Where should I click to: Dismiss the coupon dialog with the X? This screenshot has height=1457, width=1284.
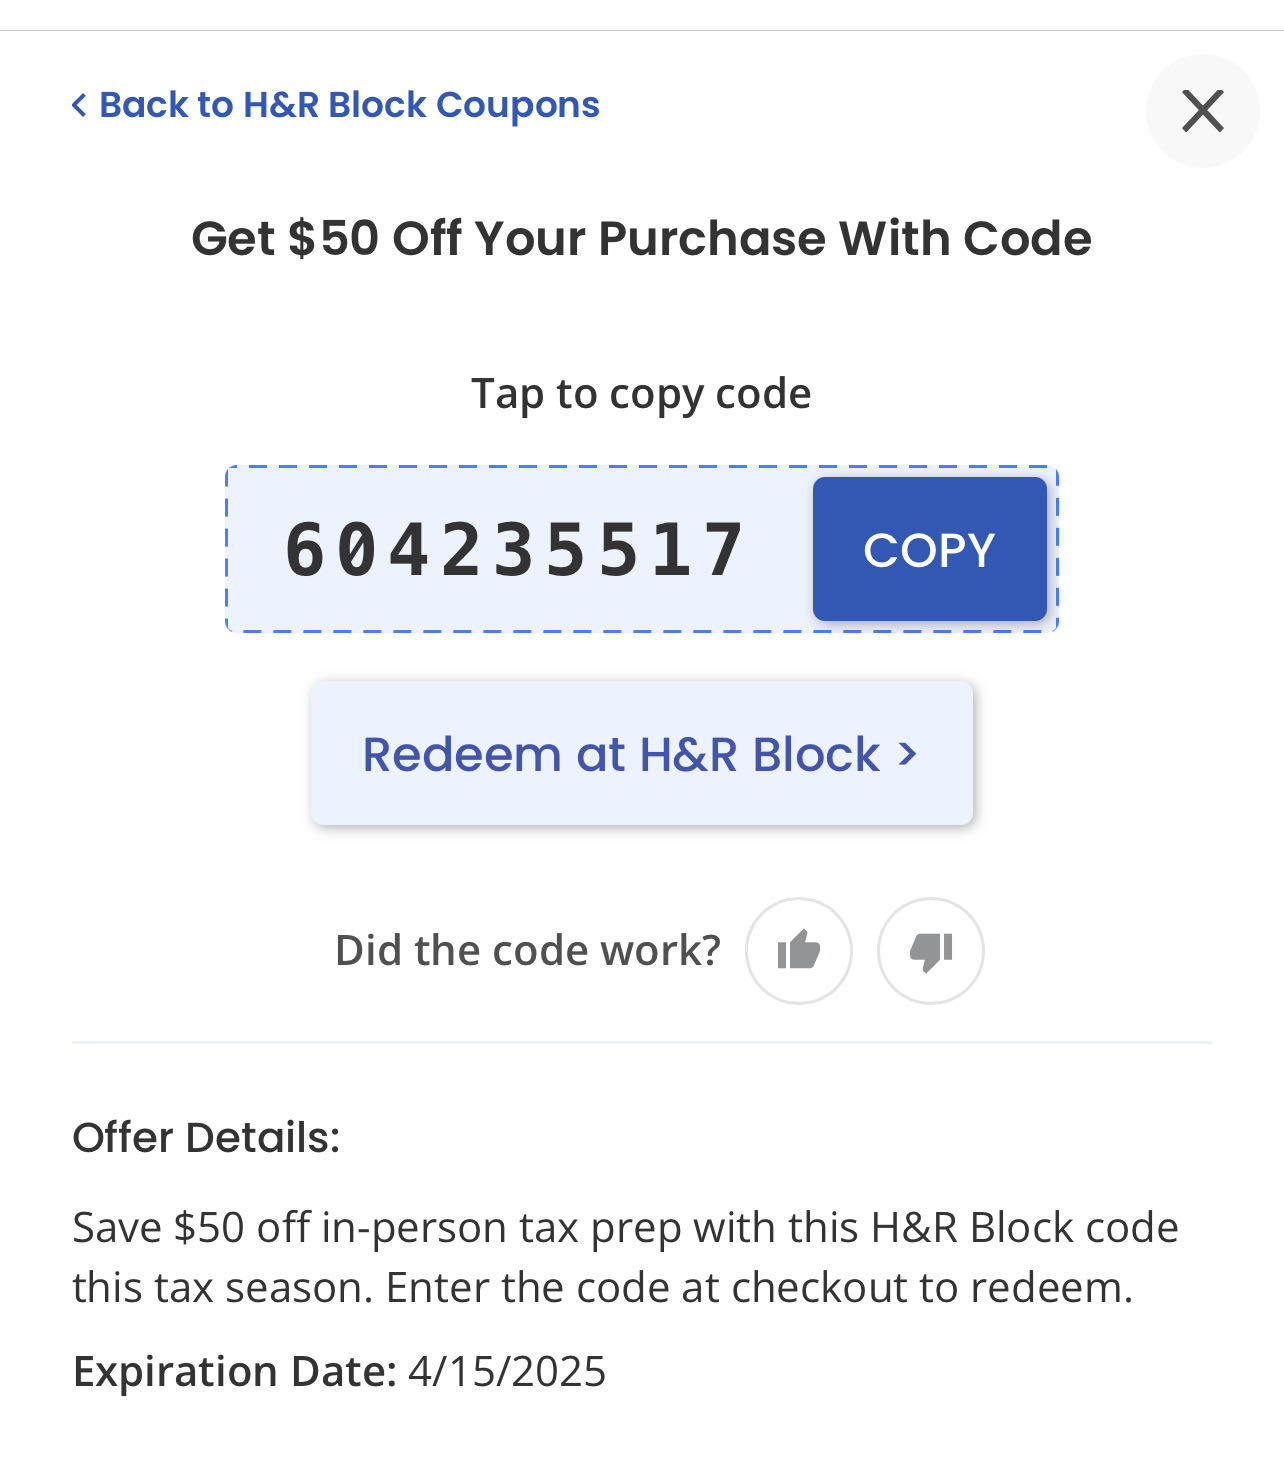pos(1202,111)
